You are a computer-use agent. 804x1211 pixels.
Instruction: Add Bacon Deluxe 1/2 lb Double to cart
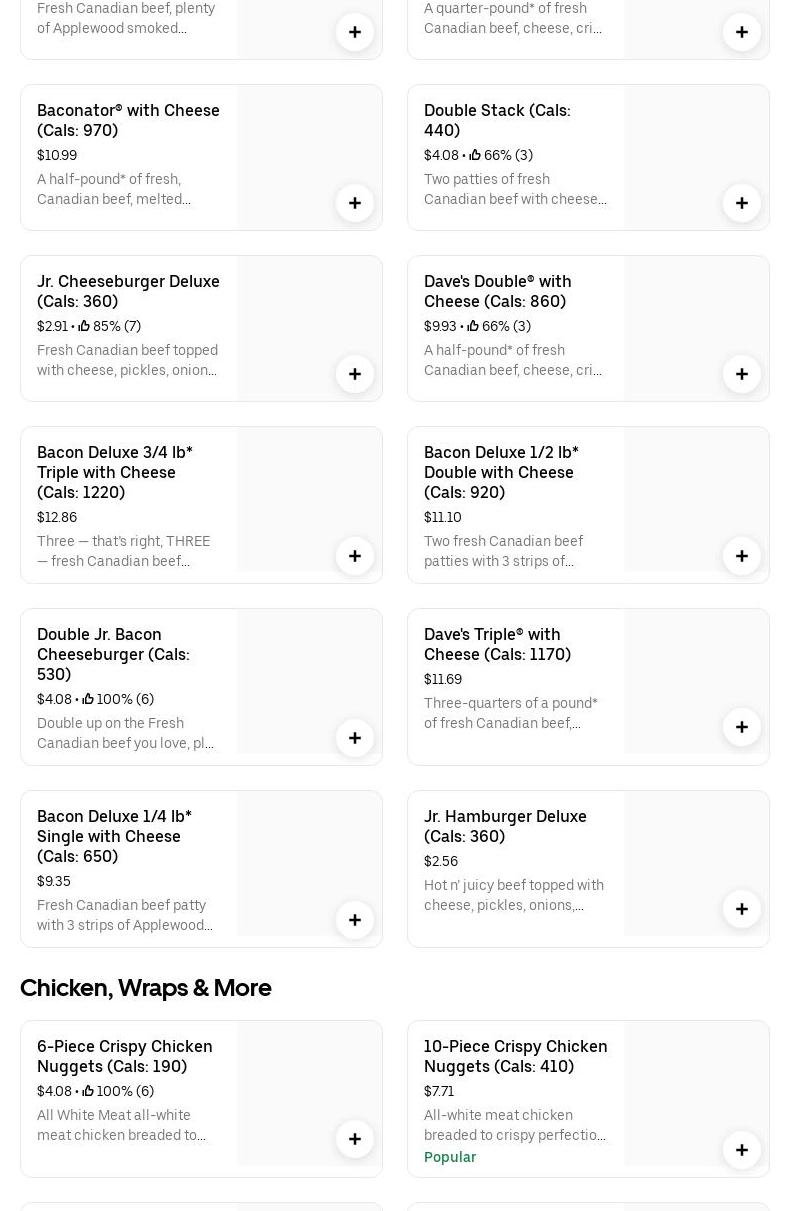(742, 556)
